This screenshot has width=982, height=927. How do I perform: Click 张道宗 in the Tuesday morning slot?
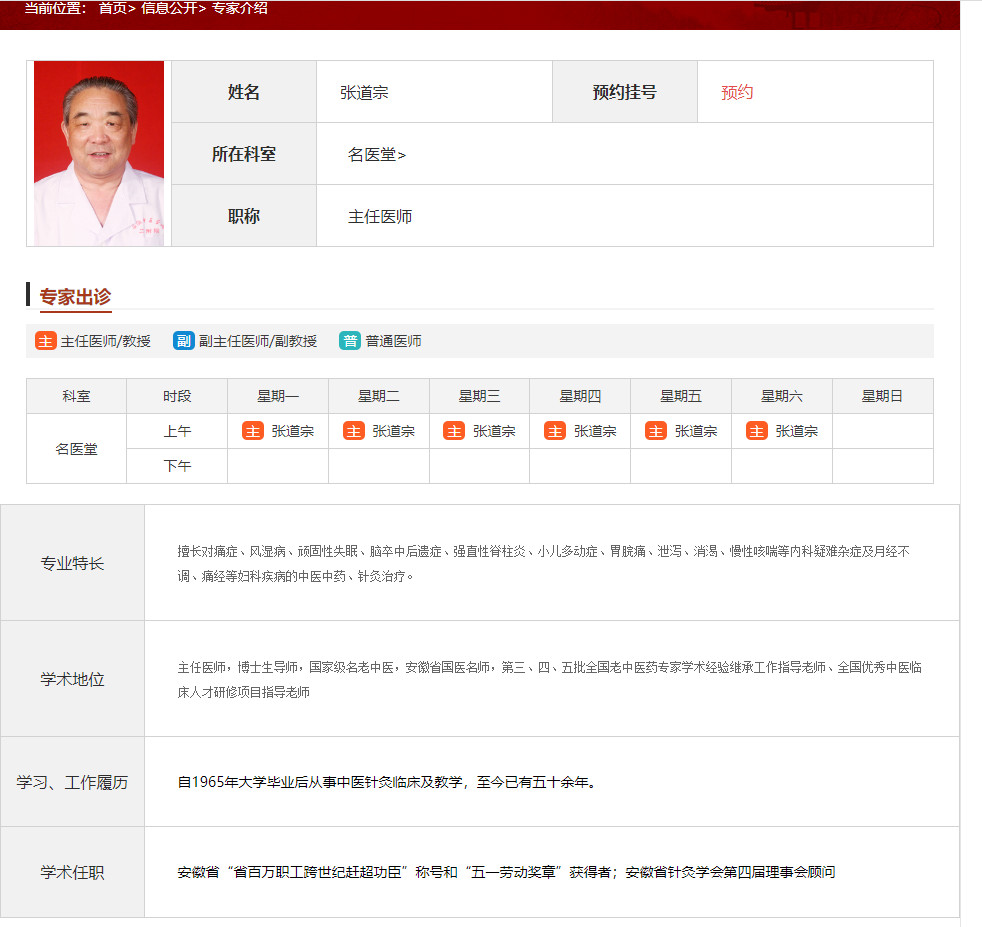393,431
